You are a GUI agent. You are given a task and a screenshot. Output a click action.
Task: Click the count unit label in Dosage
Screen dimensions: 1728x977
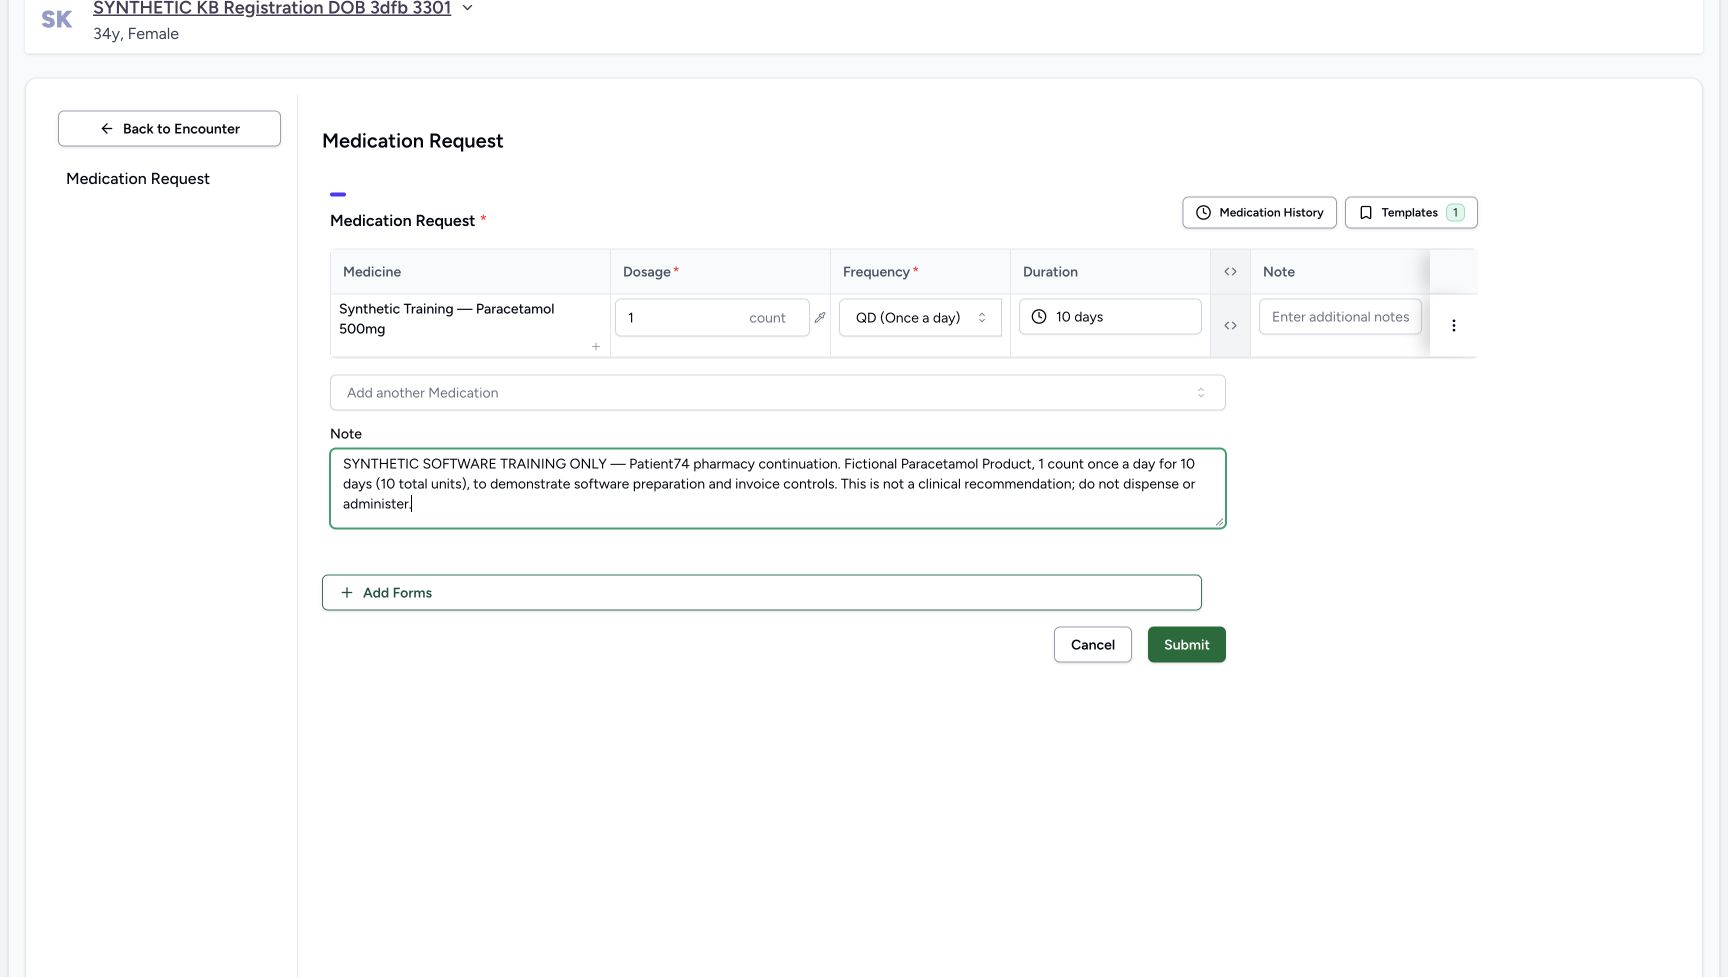767,318
